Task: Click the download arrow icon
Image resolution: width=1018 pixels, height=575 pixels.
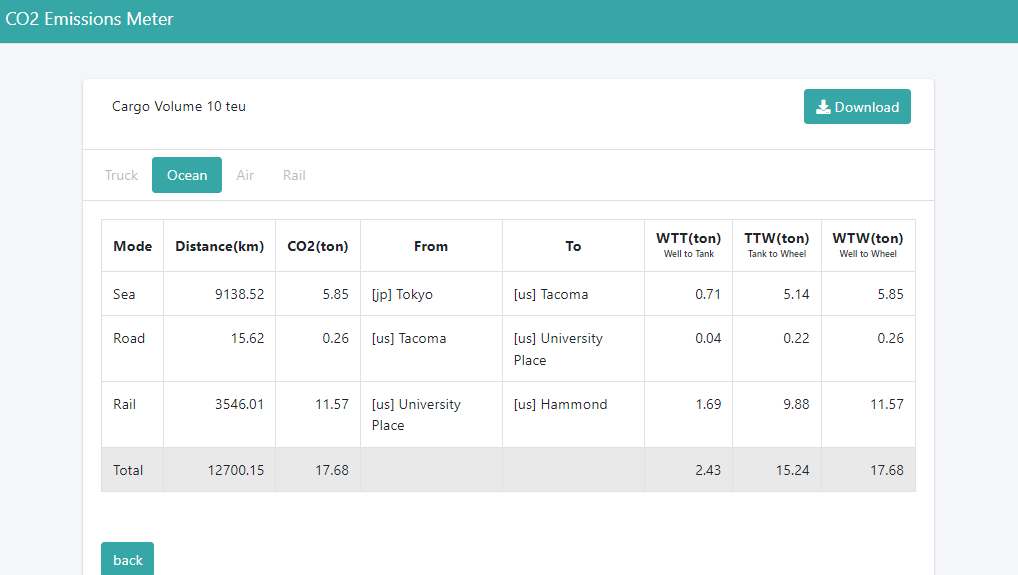Action: point(823,107)
